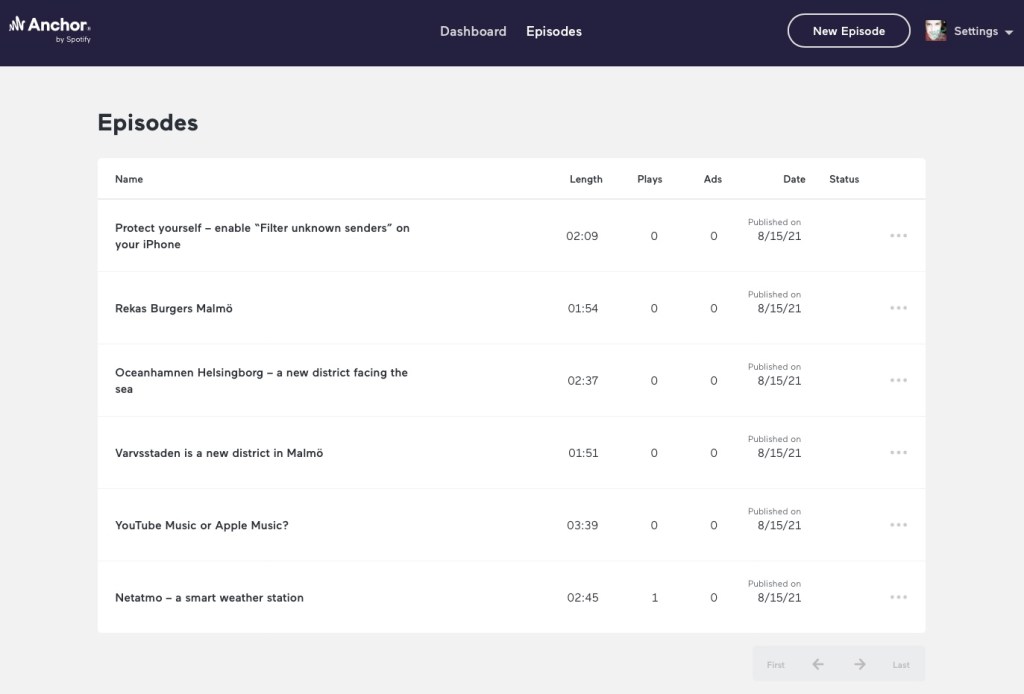Jump to the Last page

pyautogui.click(x=900, y=663)
